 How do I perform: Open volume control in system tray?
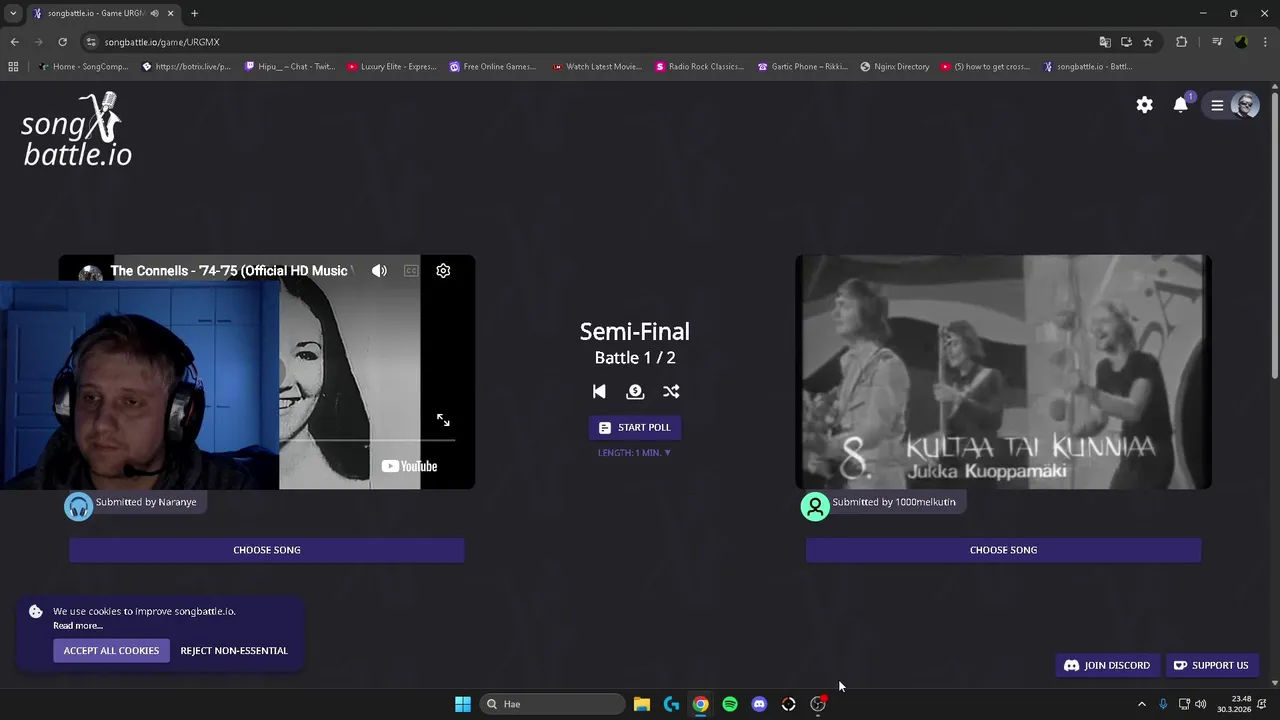(x=1200, y=704)
